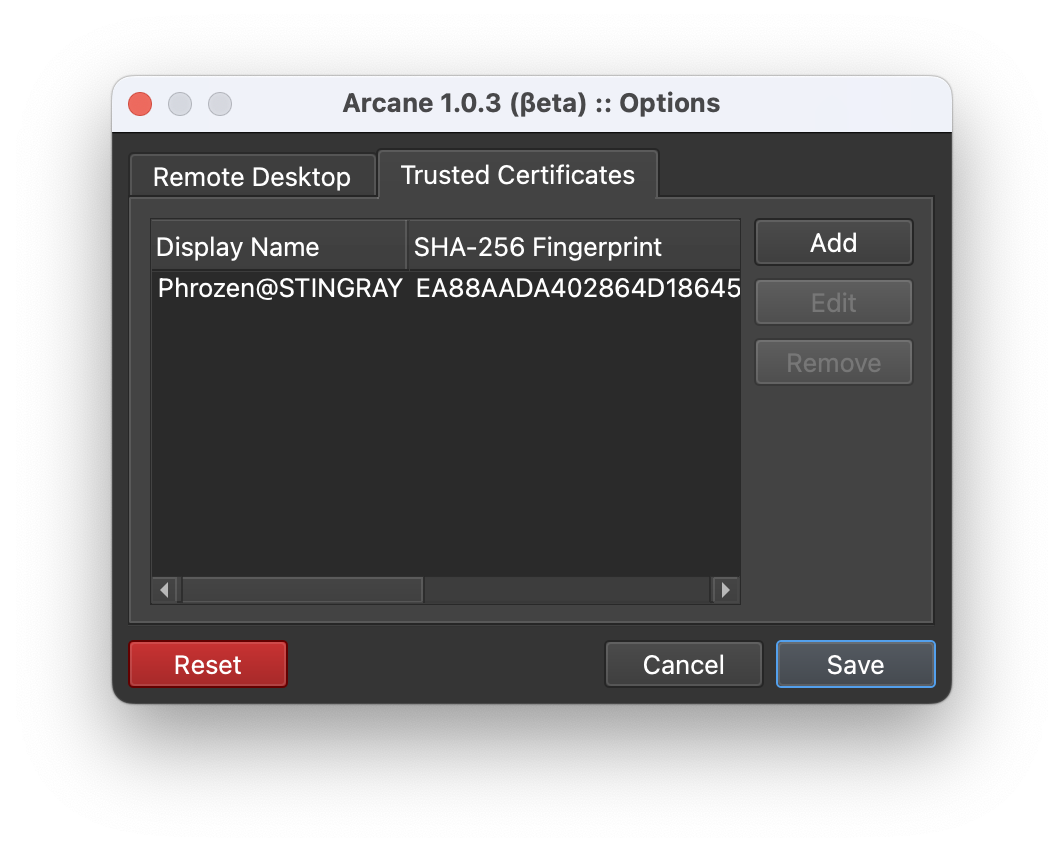This screenshot has height=852, width=1064.
Task: Click the disabled Remove button
Action: (x=833, y=362)
